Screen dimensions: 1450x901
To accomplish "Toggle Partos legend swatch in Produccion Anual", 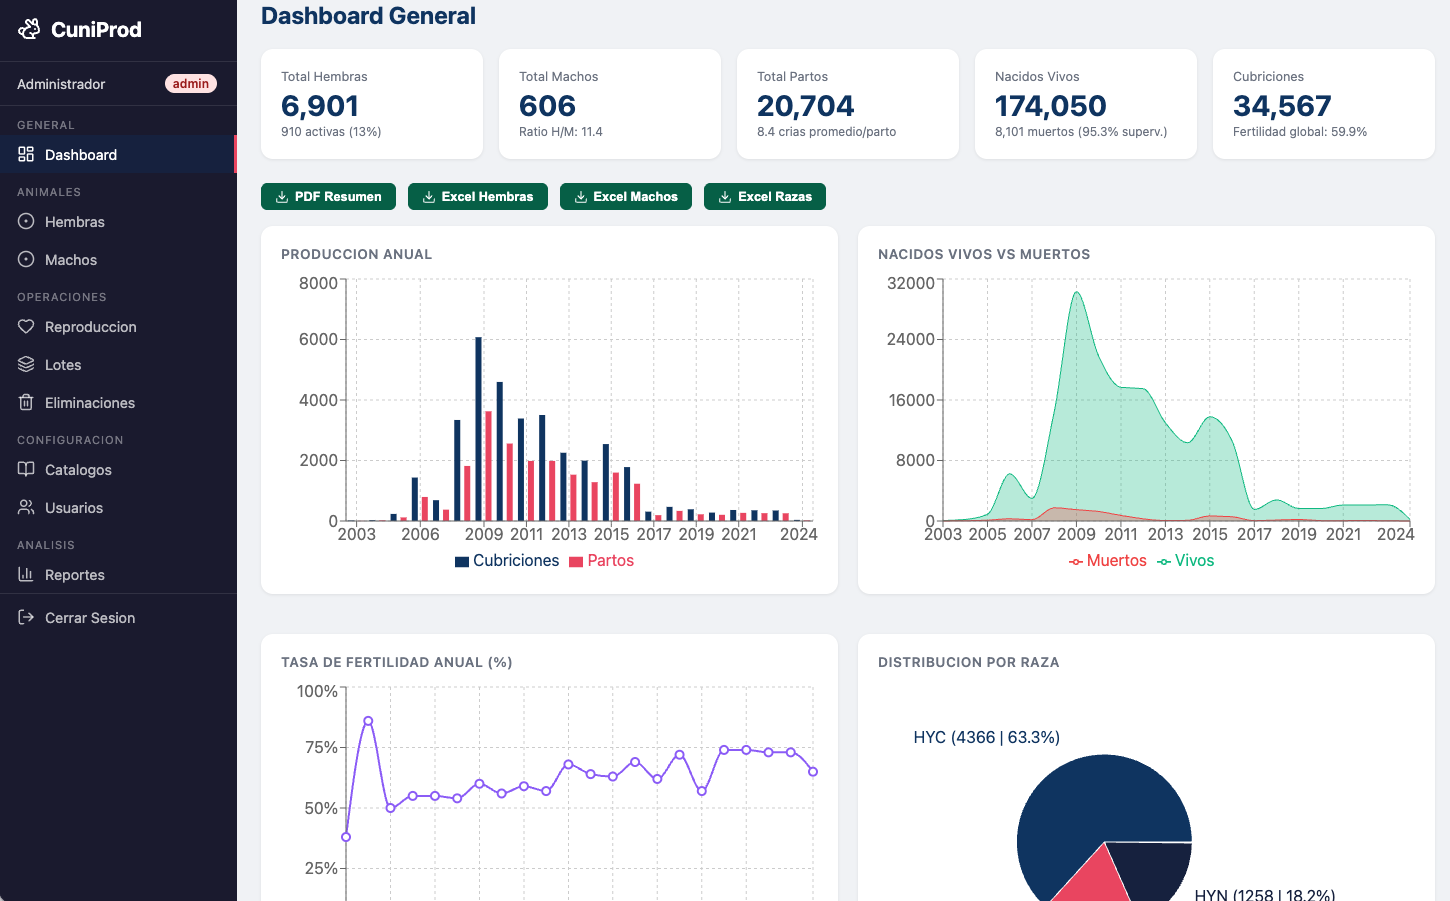I will tap(576, 562).
